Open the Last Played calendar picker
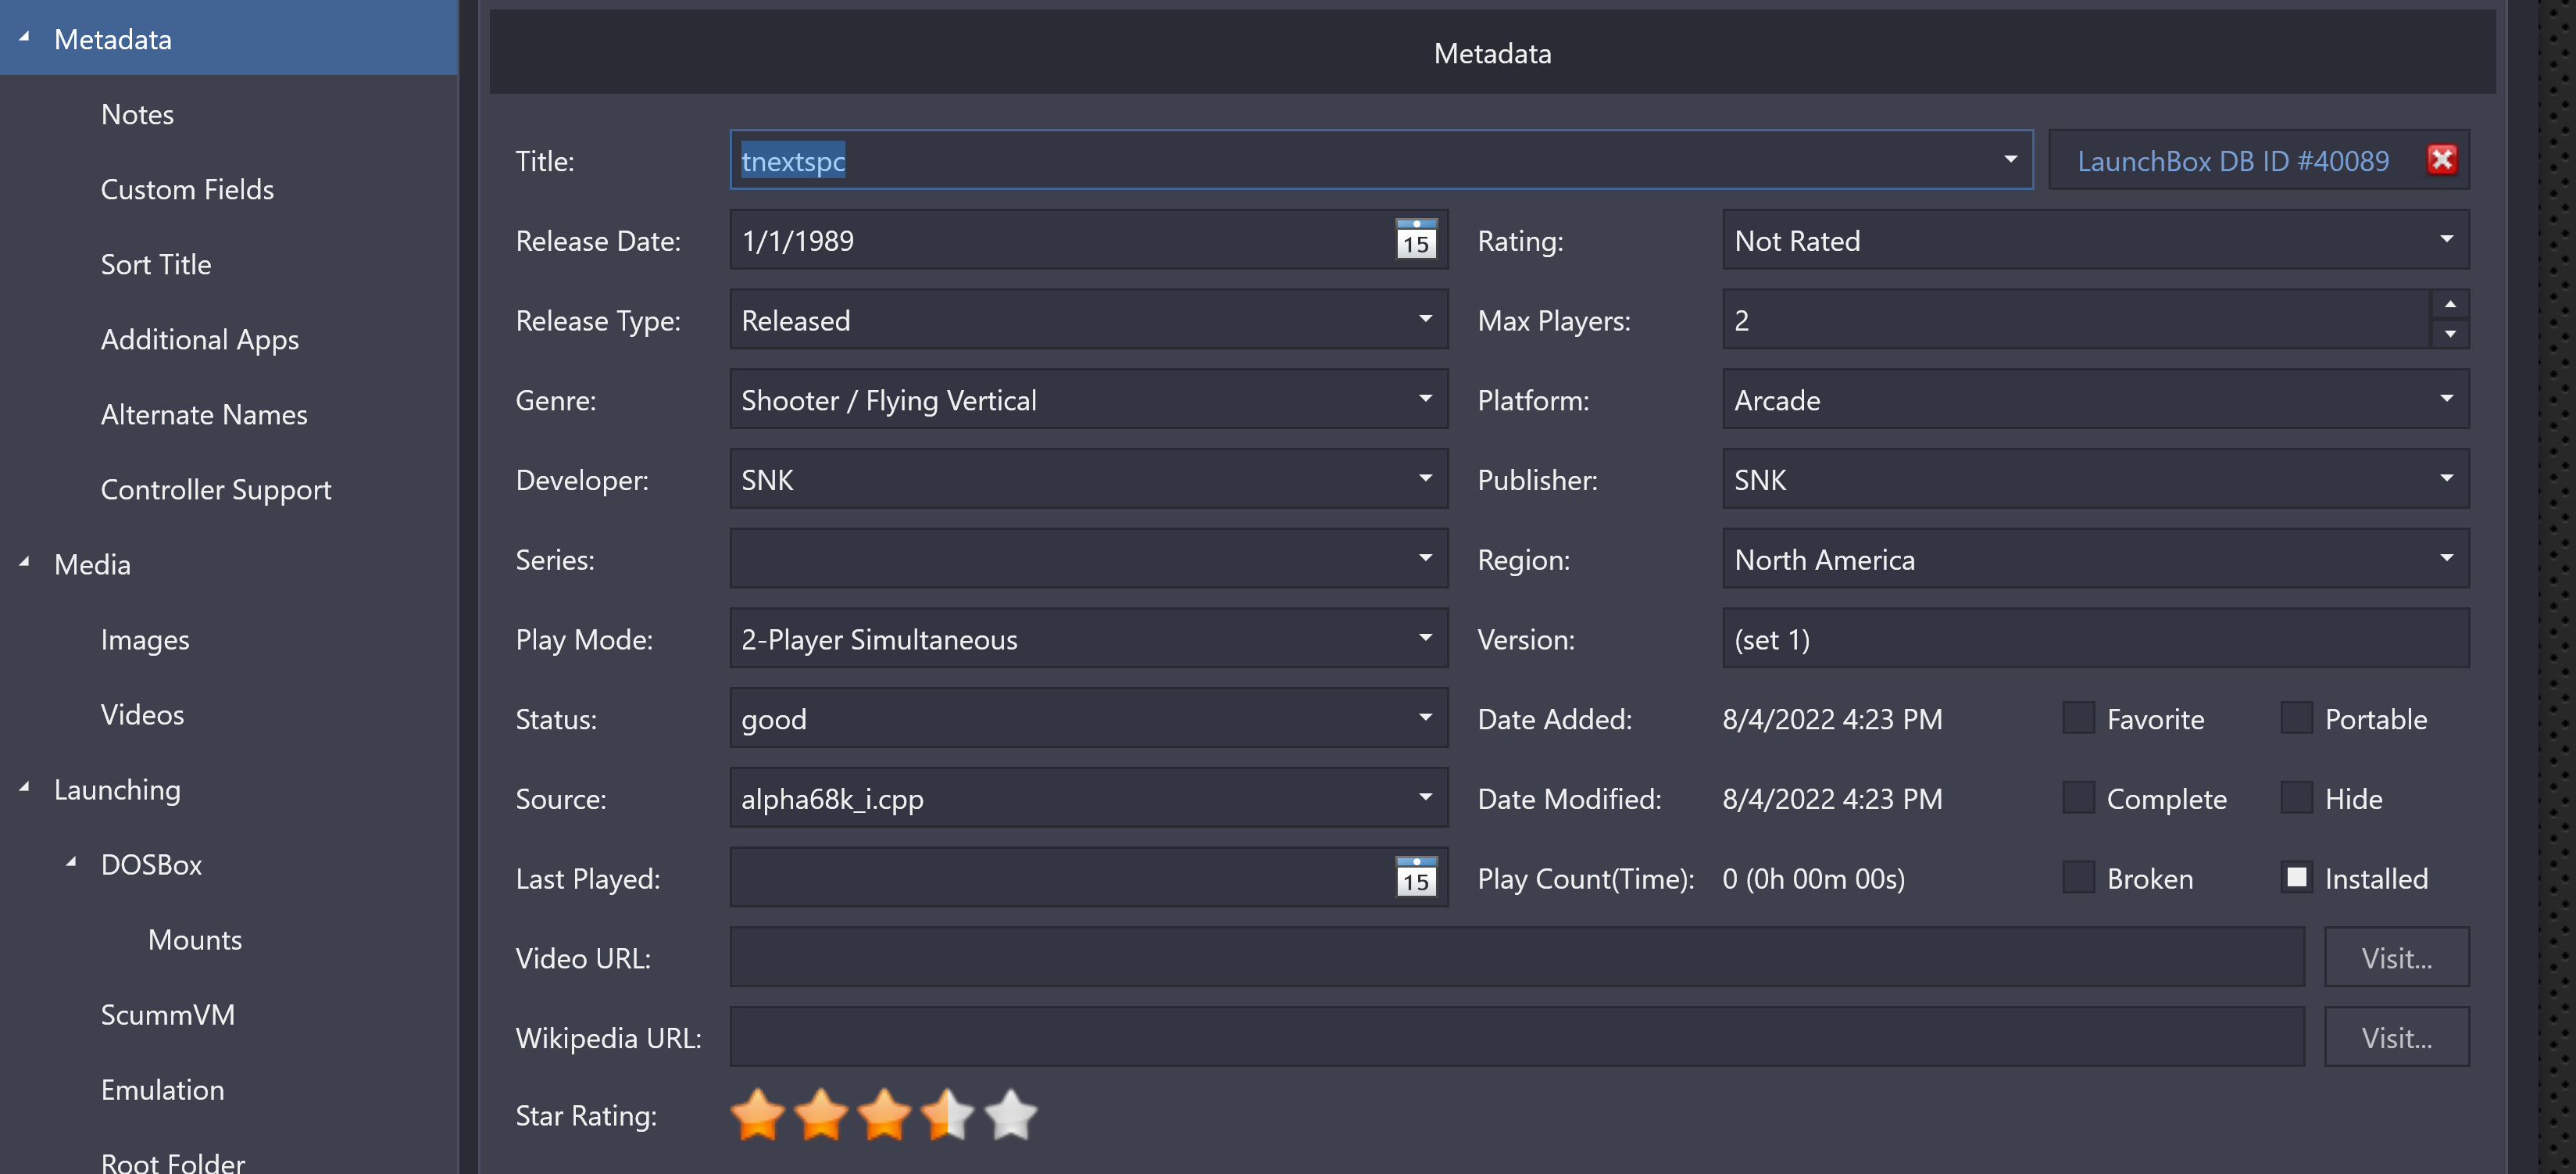The height and width of the screenshot is (1174, 2576). [x=1415, y=877]
